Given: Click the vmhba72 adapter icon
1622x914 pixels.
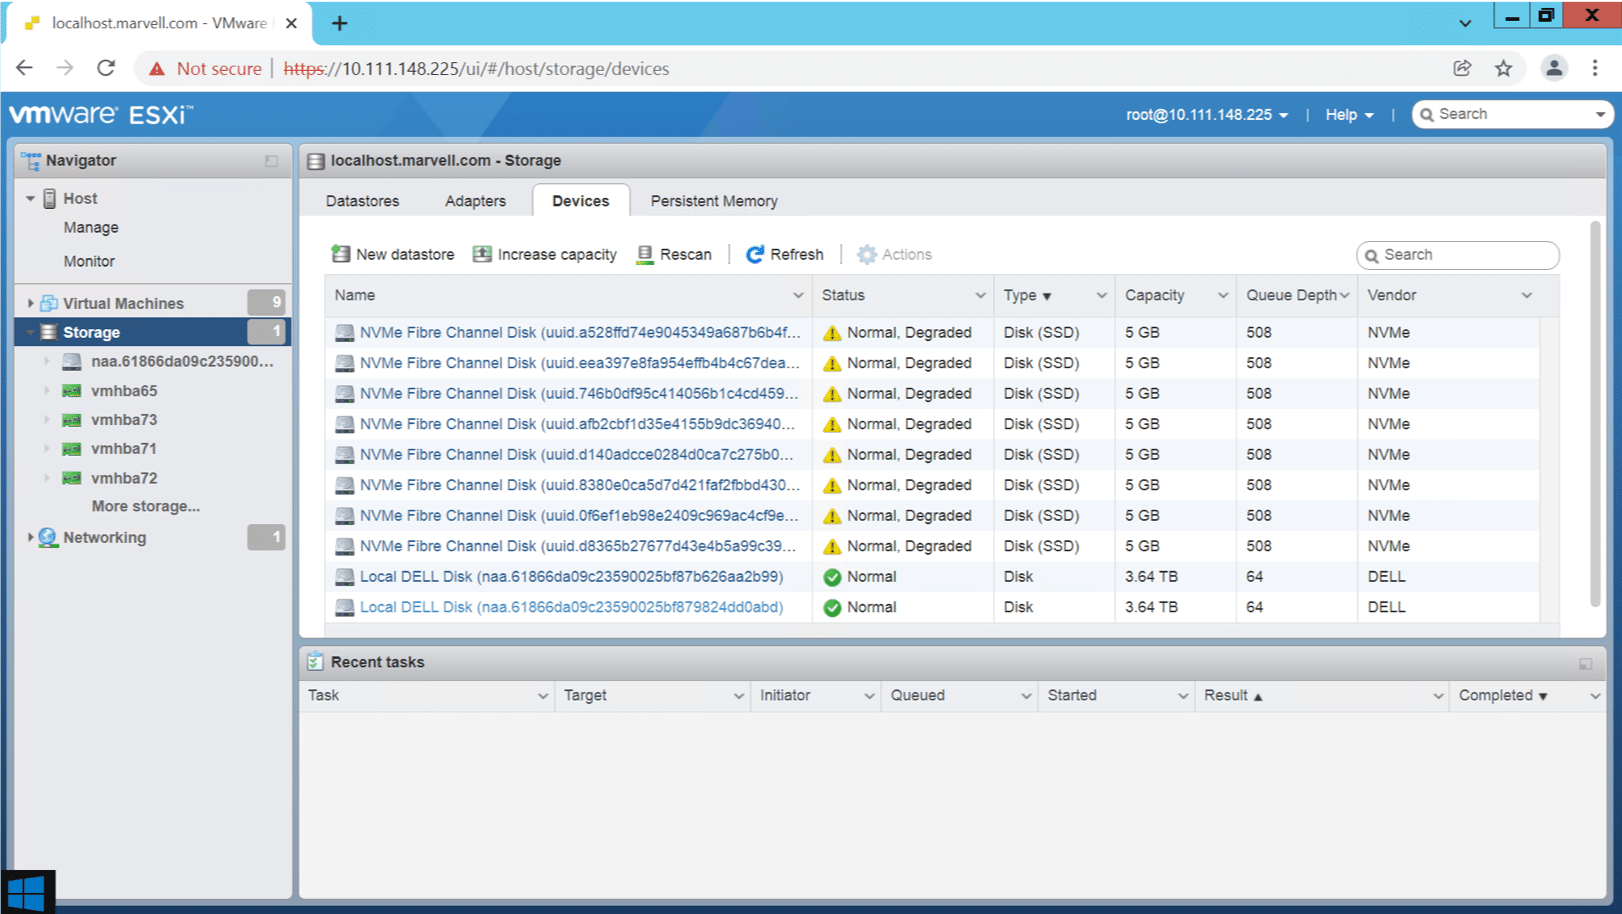Looking at the screenshot, I should [71, 478].
